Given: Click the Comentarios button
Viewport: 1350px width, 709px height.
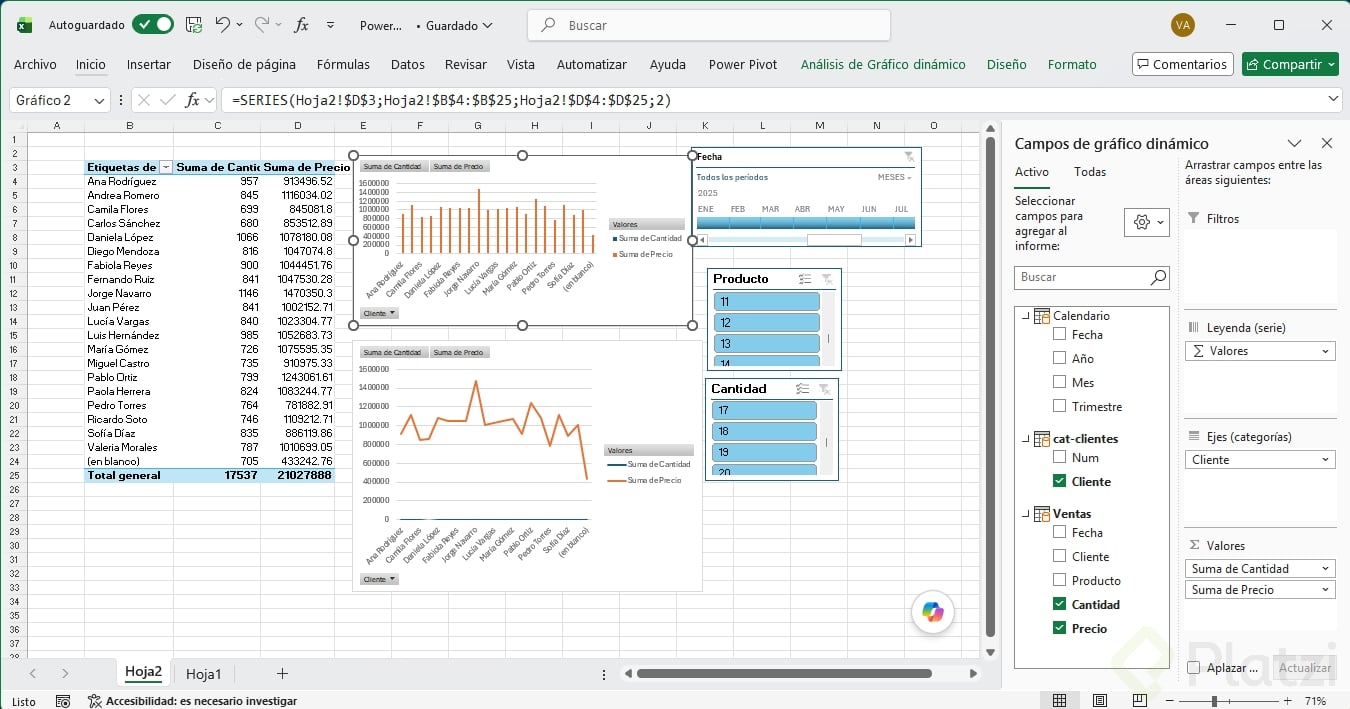Looking at the screenshot, I should click(x=1182, y=64).
